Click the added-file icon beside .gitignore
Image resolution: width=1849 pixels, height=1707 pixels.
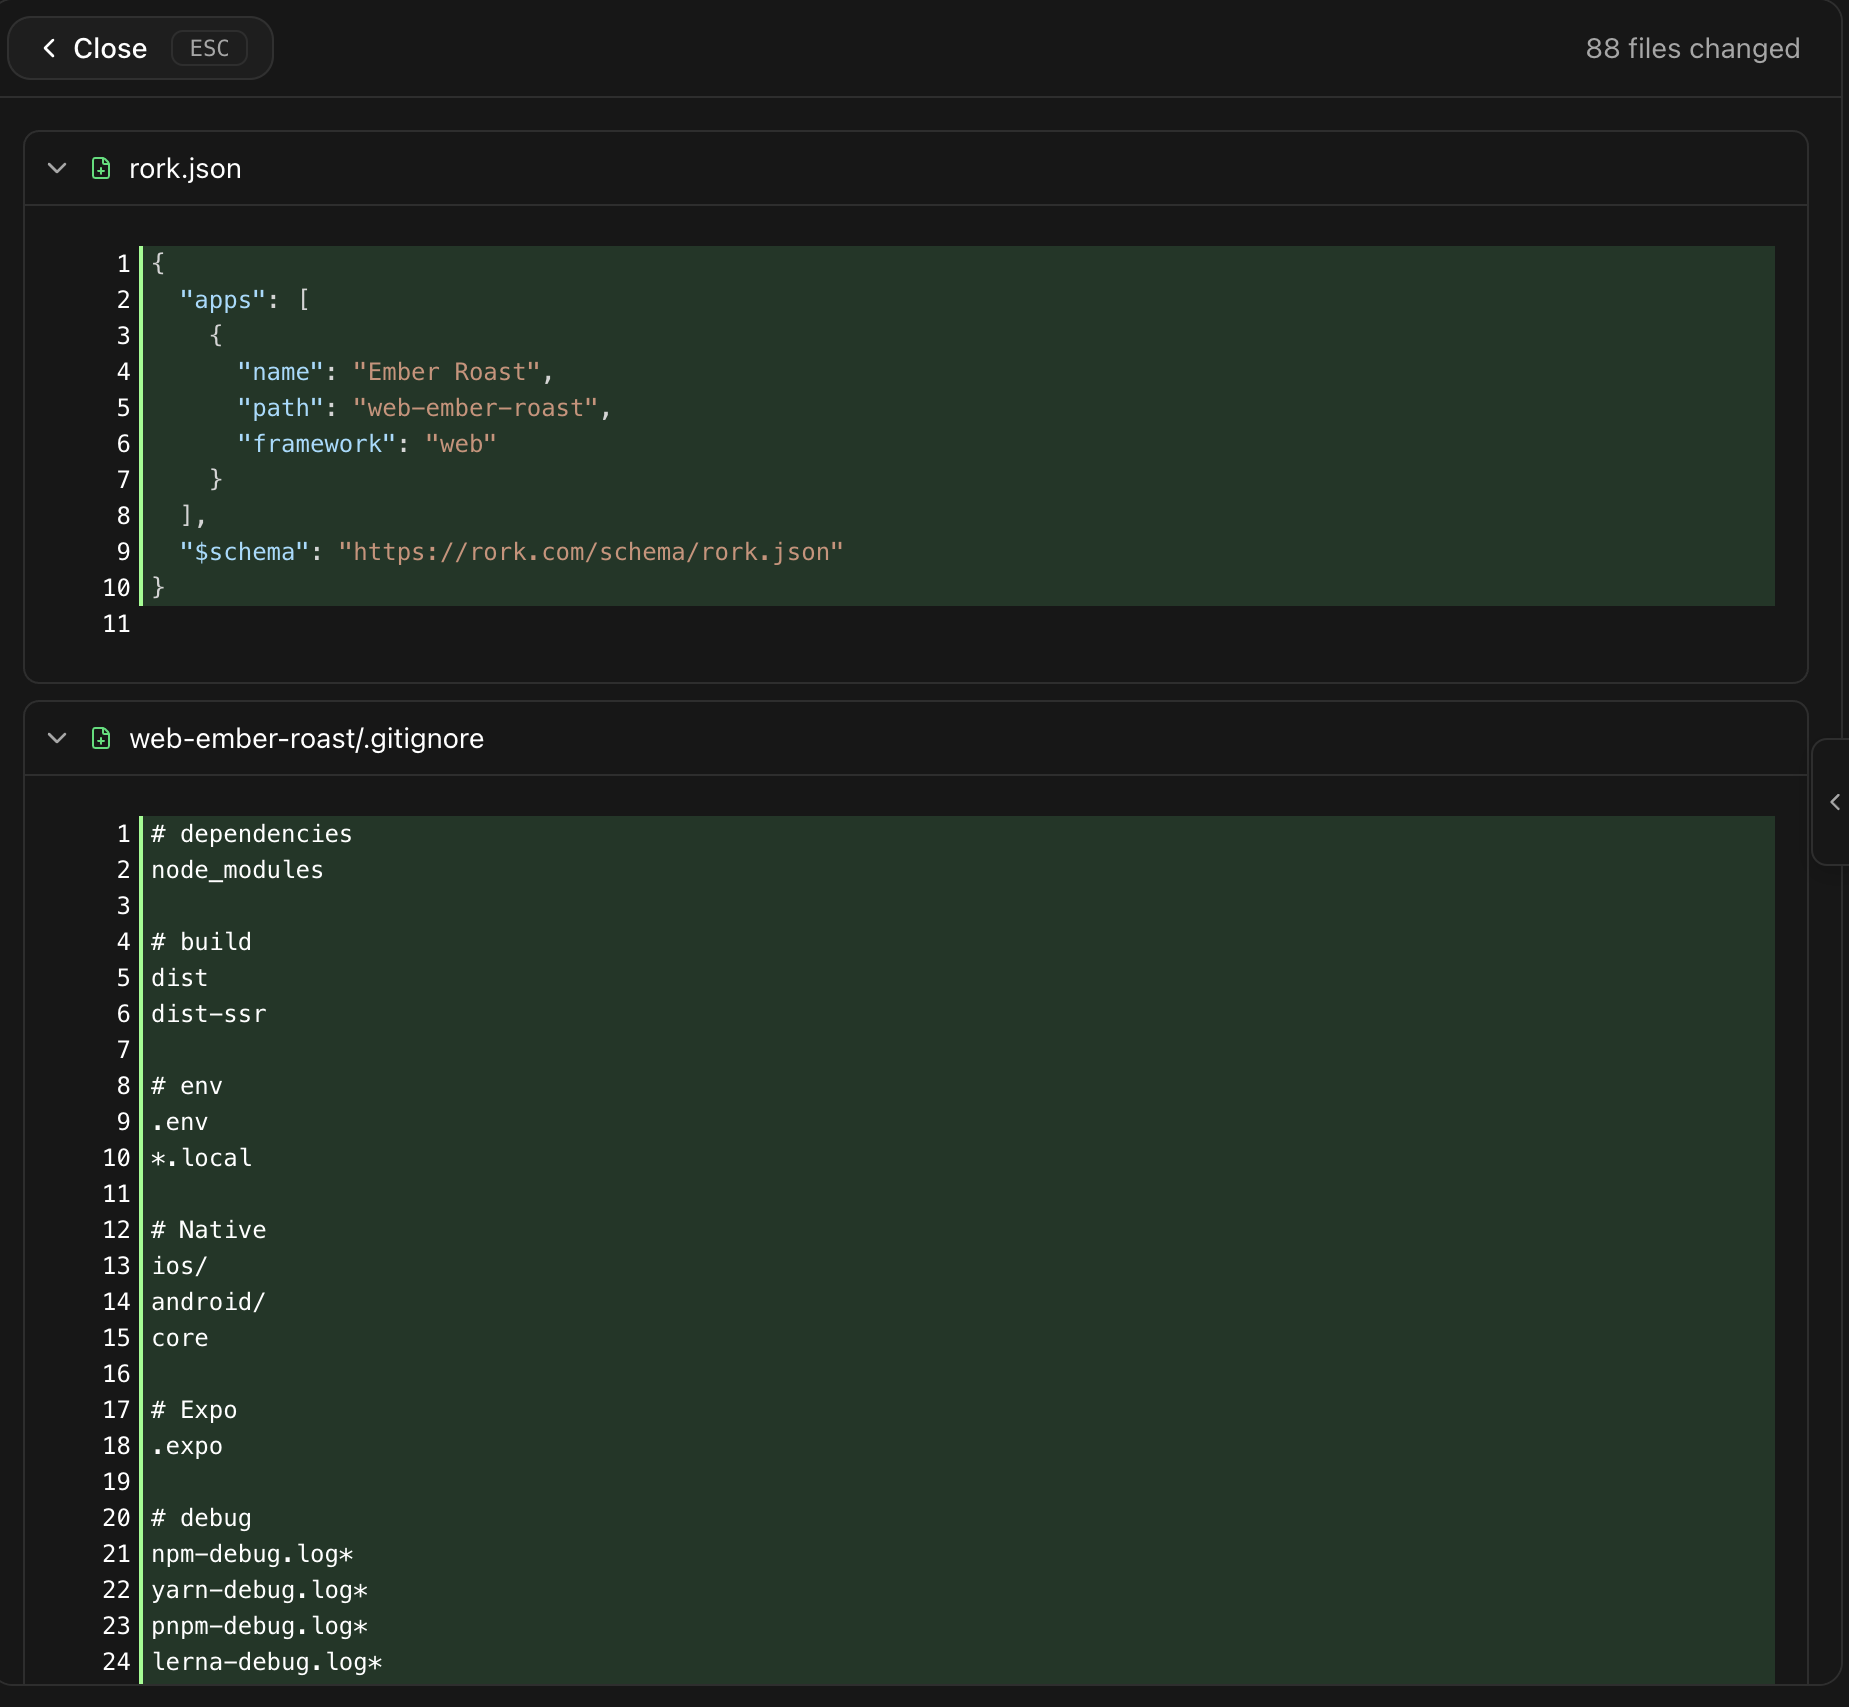tap(101, 738)
